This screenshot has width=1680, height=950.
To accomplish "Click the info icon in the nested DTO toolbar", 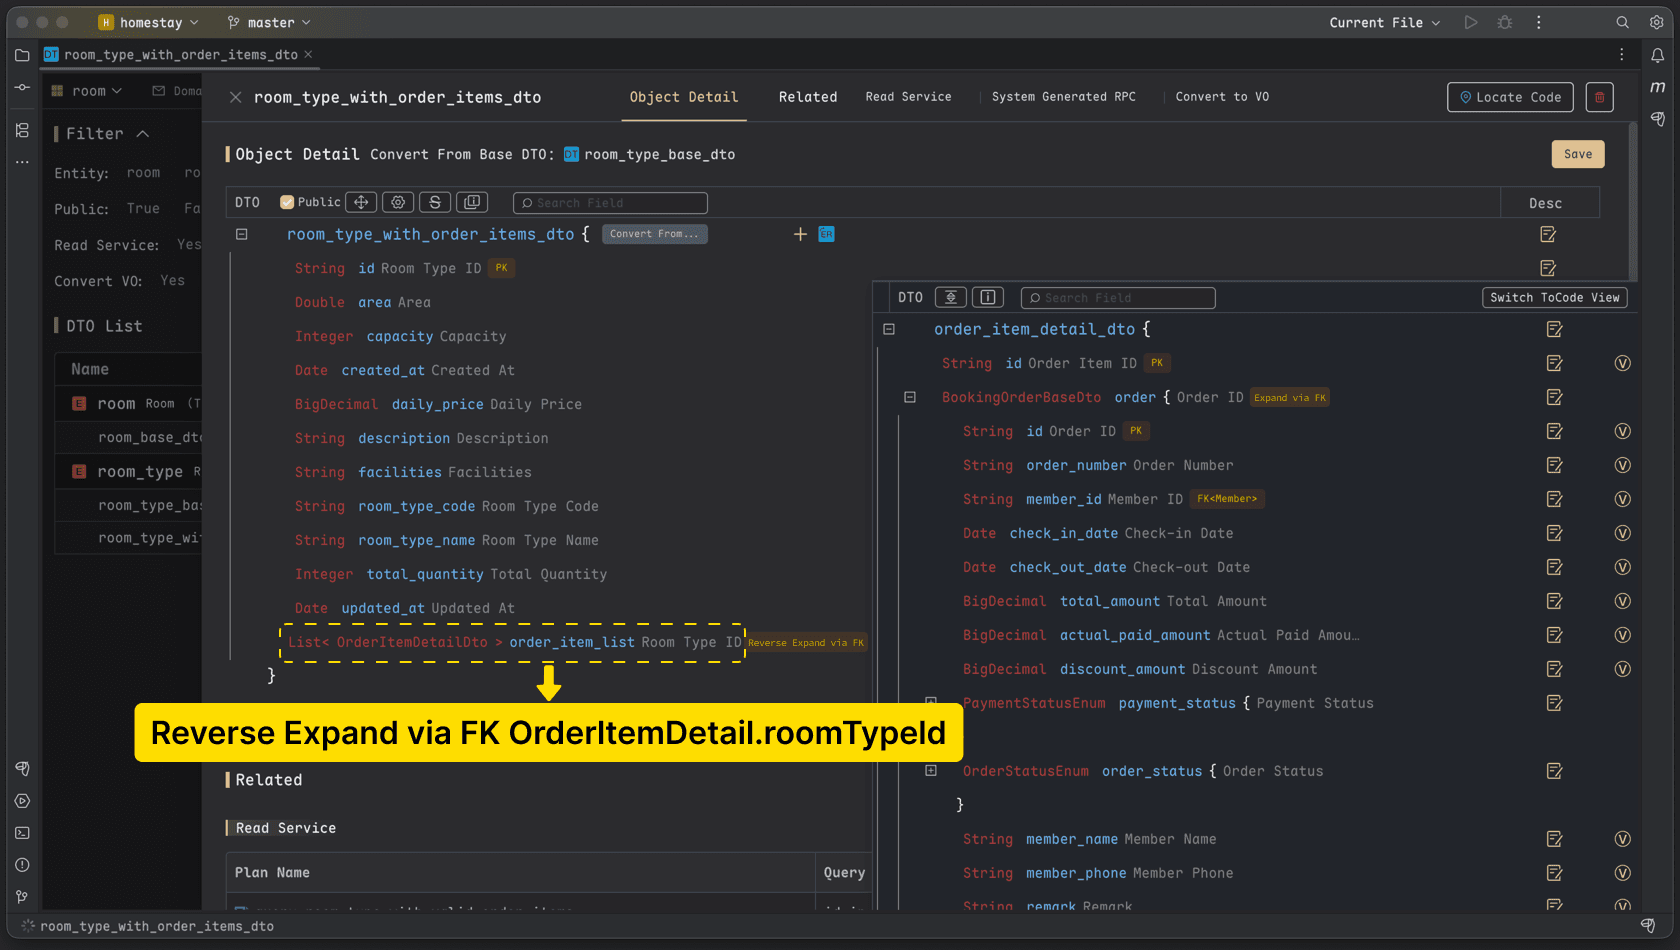I will click(988, 297).
